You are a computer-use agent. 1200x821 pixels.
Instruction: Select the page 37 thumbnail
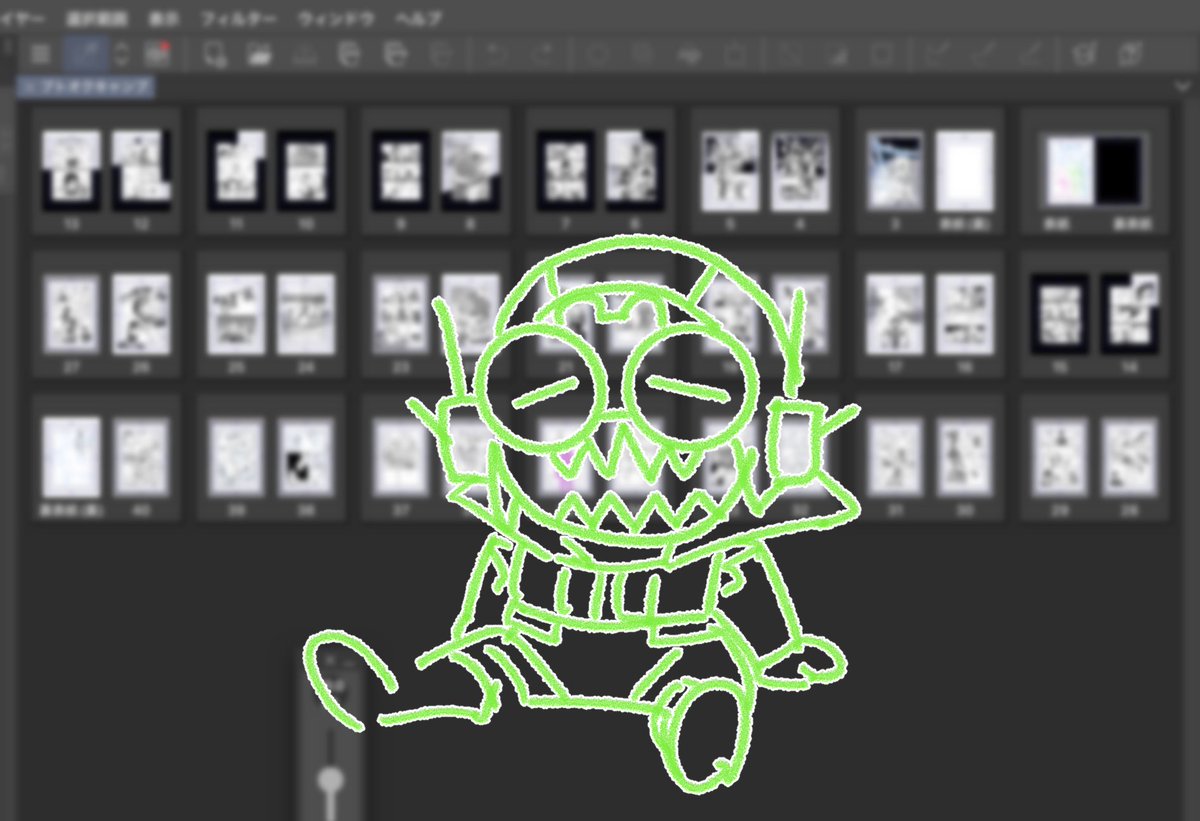(x=401, y=457)
